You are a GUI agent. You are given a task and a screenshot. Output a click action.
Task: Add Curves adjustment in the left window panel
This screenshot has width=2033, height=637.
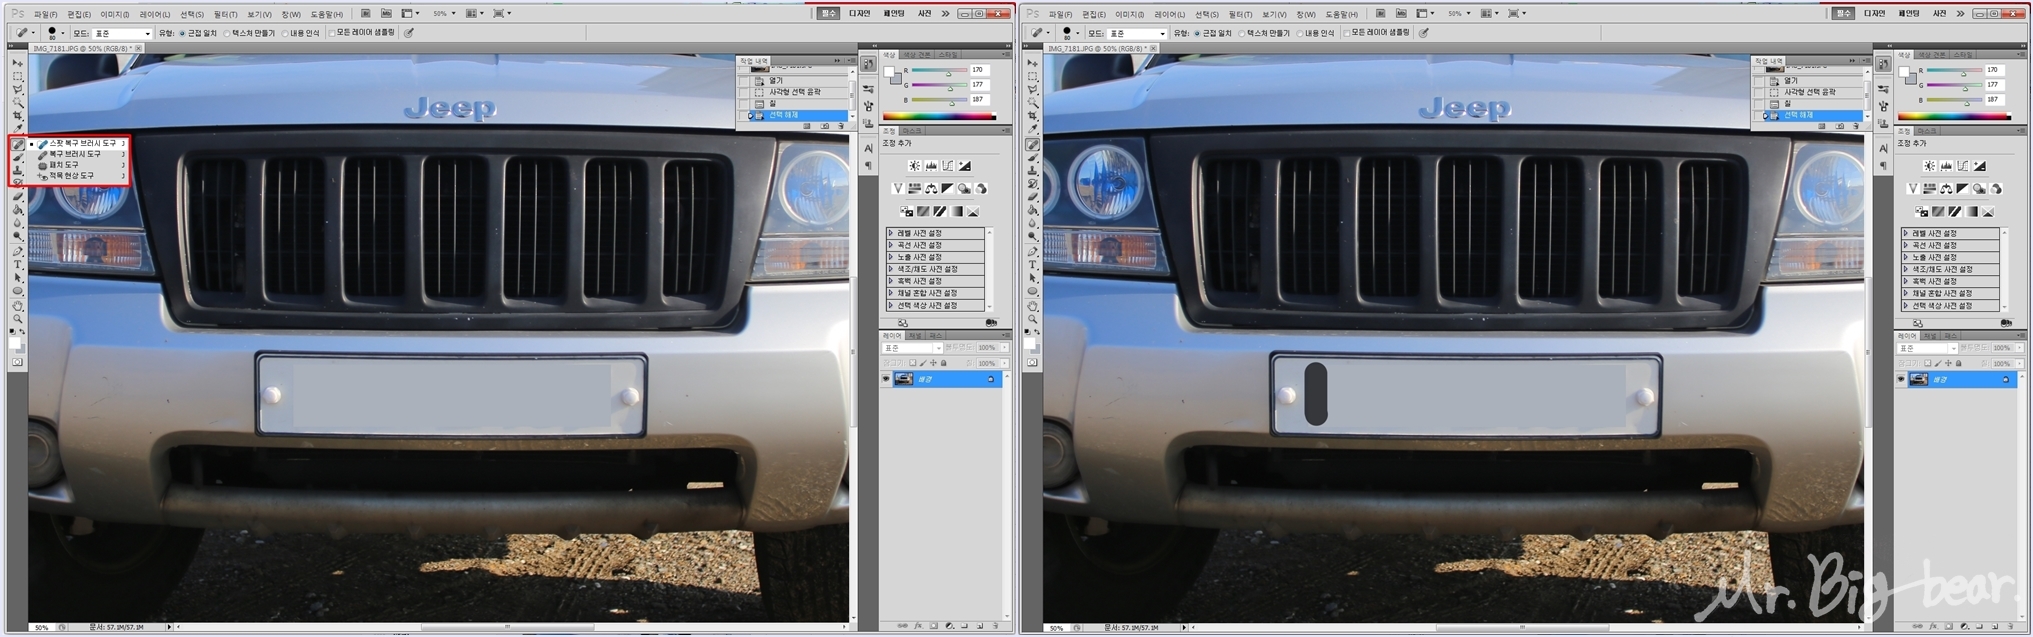tap(948, 165)
